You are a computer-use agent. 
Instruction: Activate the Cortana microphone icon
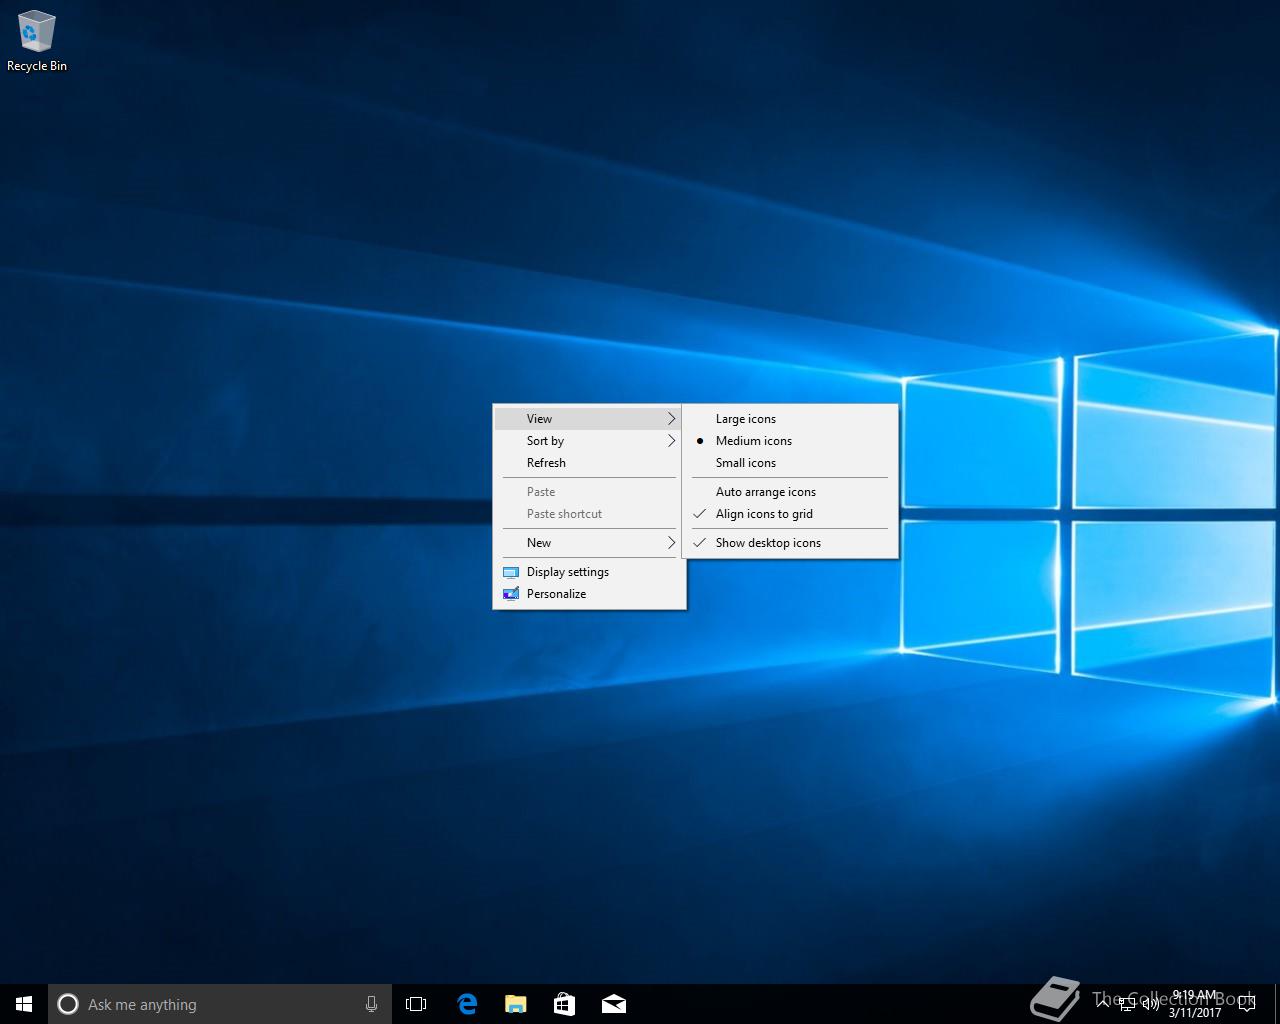click(371, 1004)
